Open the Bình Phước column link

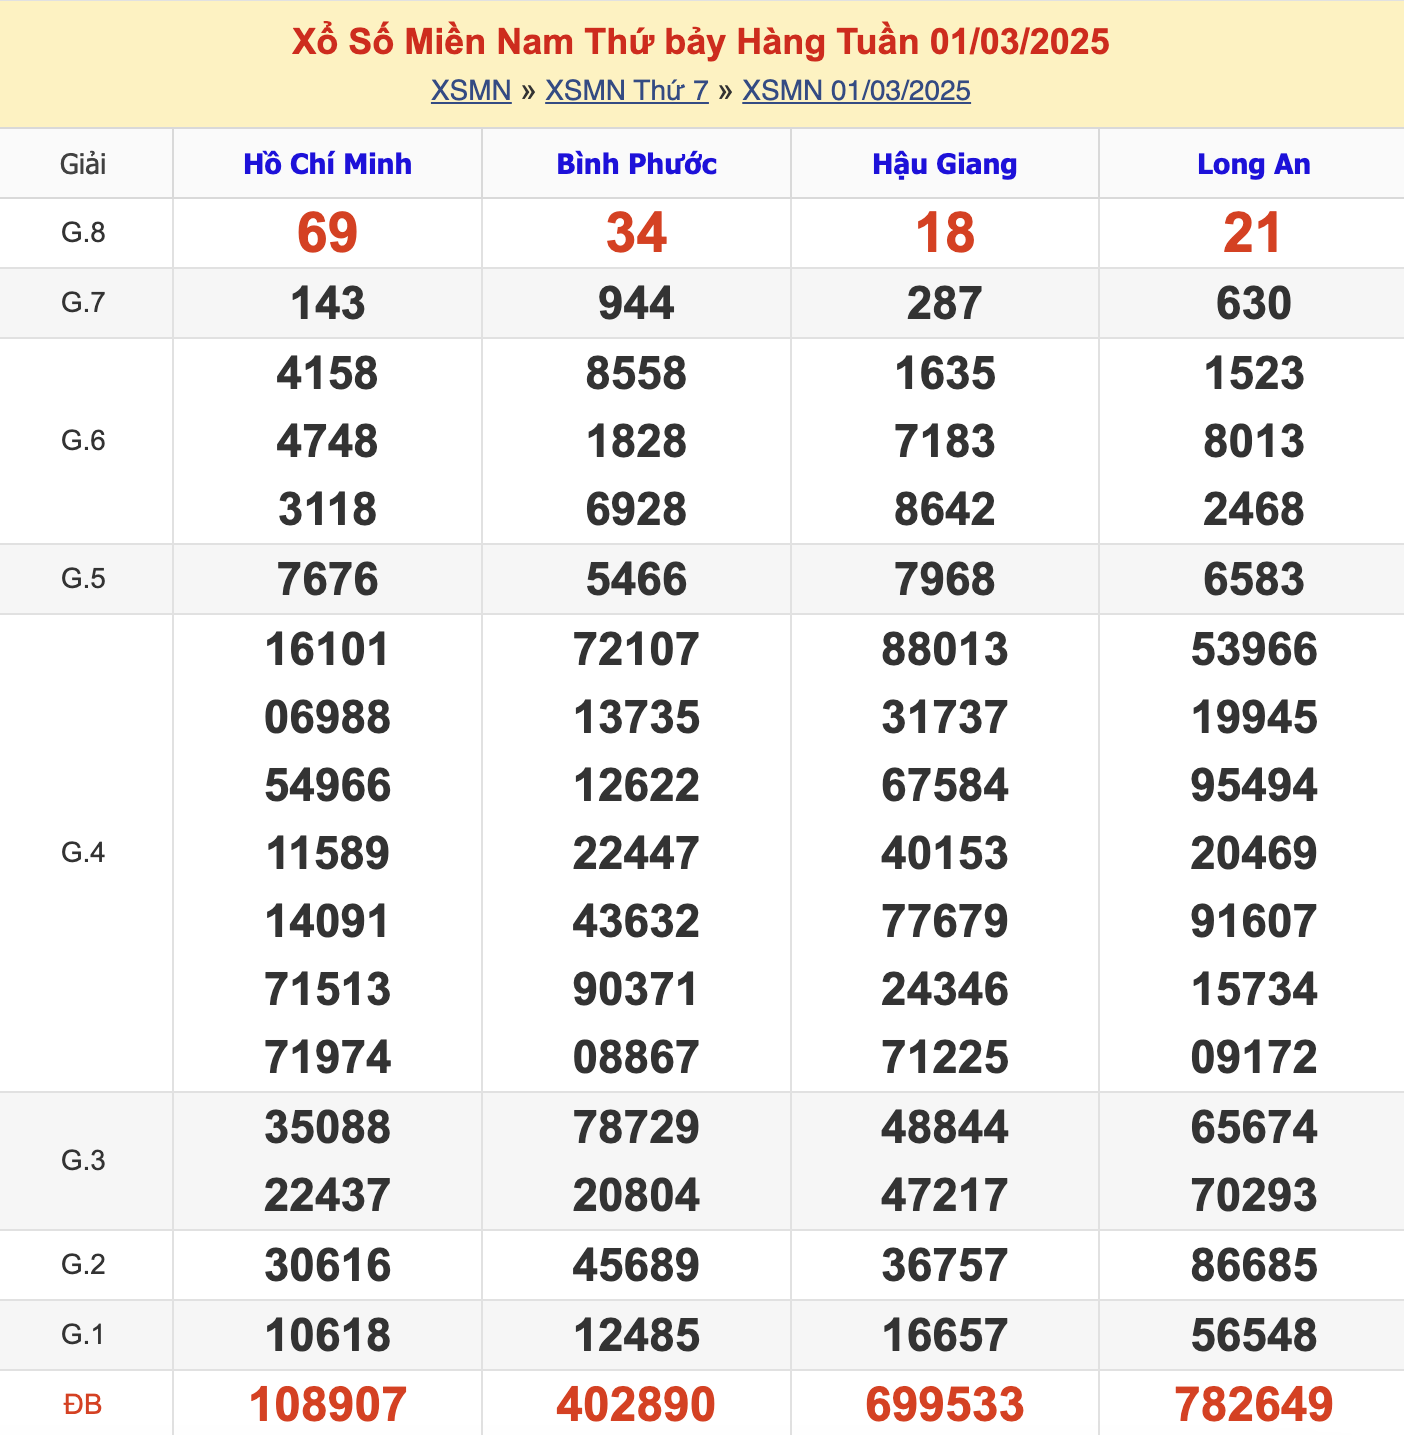click(636, 164)
